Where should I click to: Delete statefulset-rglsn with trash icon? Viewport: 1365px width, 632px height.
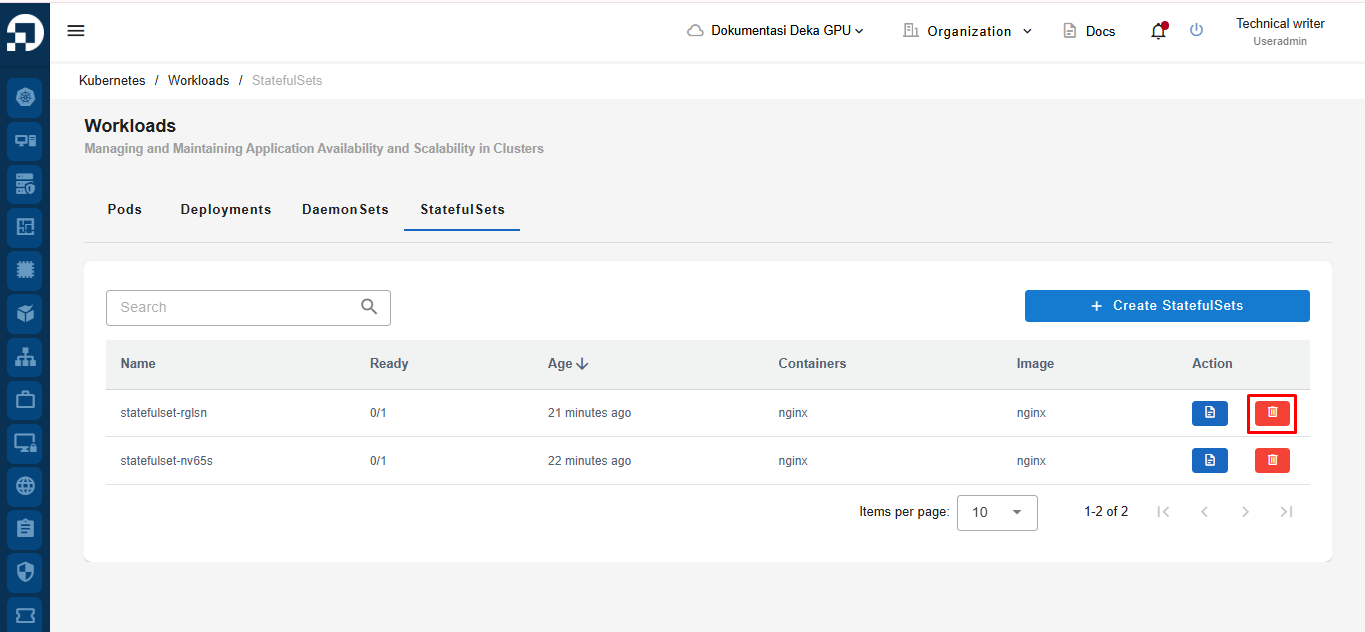point(1272,413)
